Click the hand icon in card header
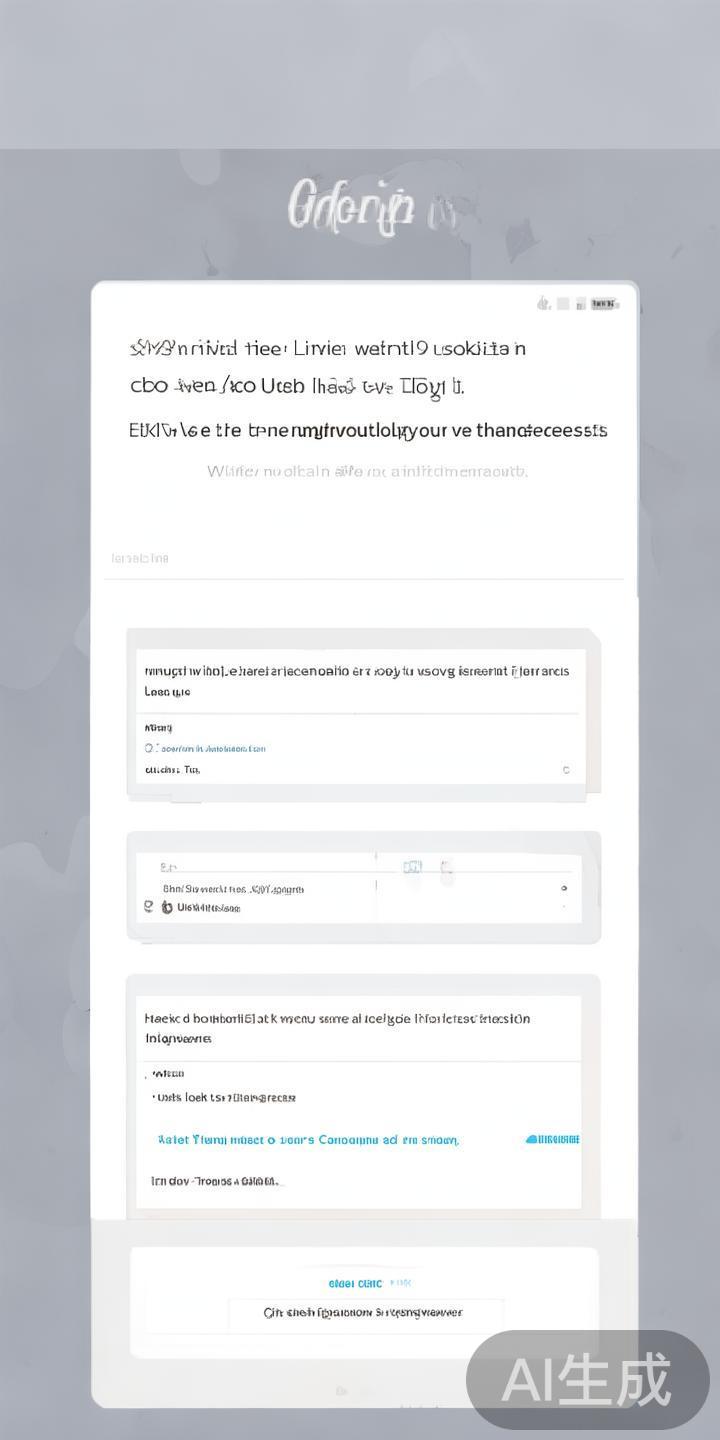This screenshot has width=720, height=1440. click(x=544, y=303)
